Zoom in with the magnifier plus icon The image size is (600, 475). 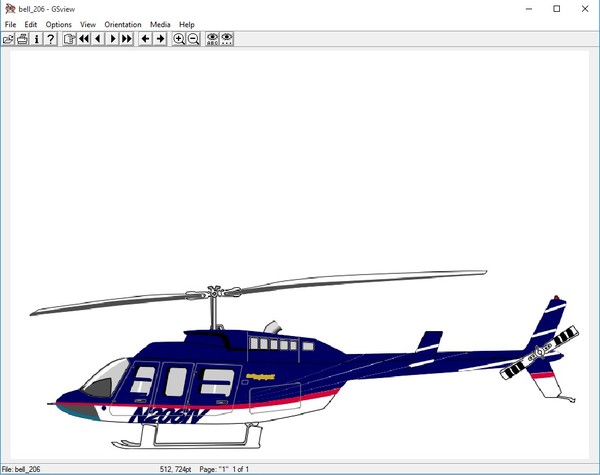179,39
